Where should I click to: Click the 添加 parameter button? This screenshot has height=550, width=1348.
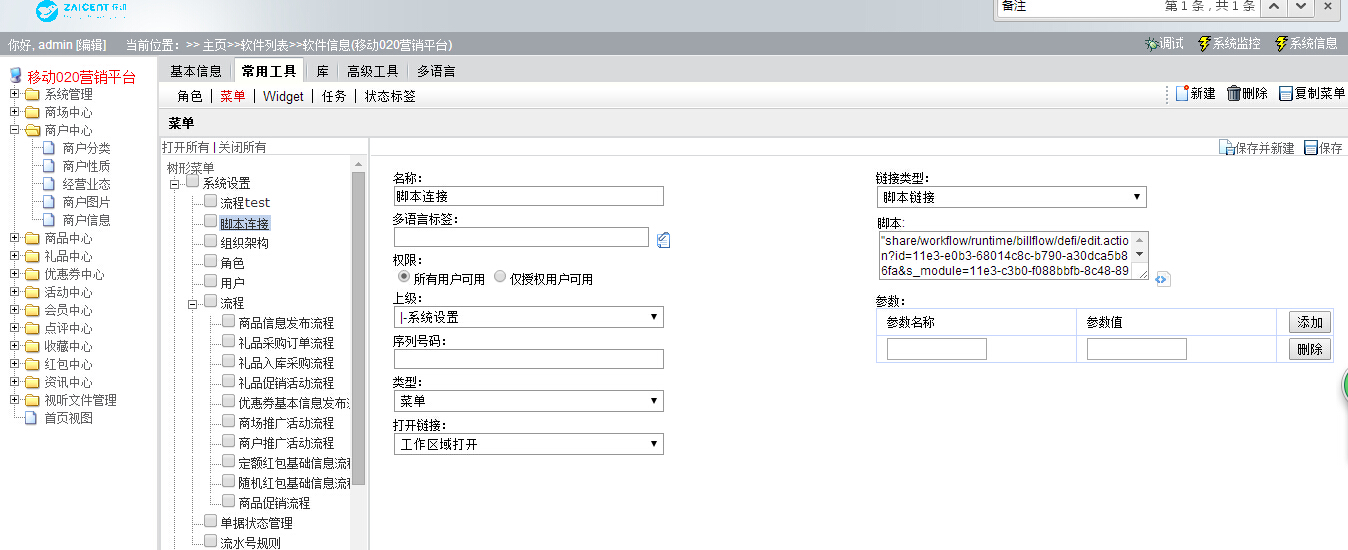point(1310,322)
